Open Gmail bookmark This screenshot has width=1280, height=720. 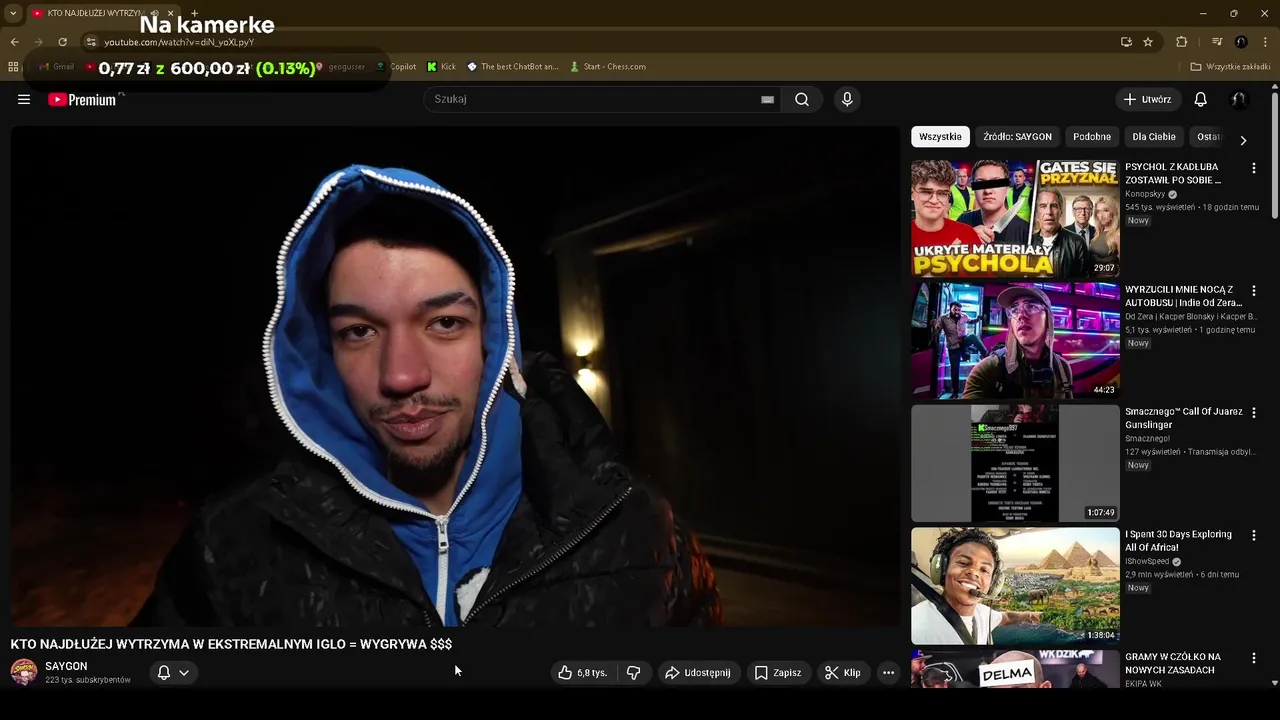click(56, 67)
